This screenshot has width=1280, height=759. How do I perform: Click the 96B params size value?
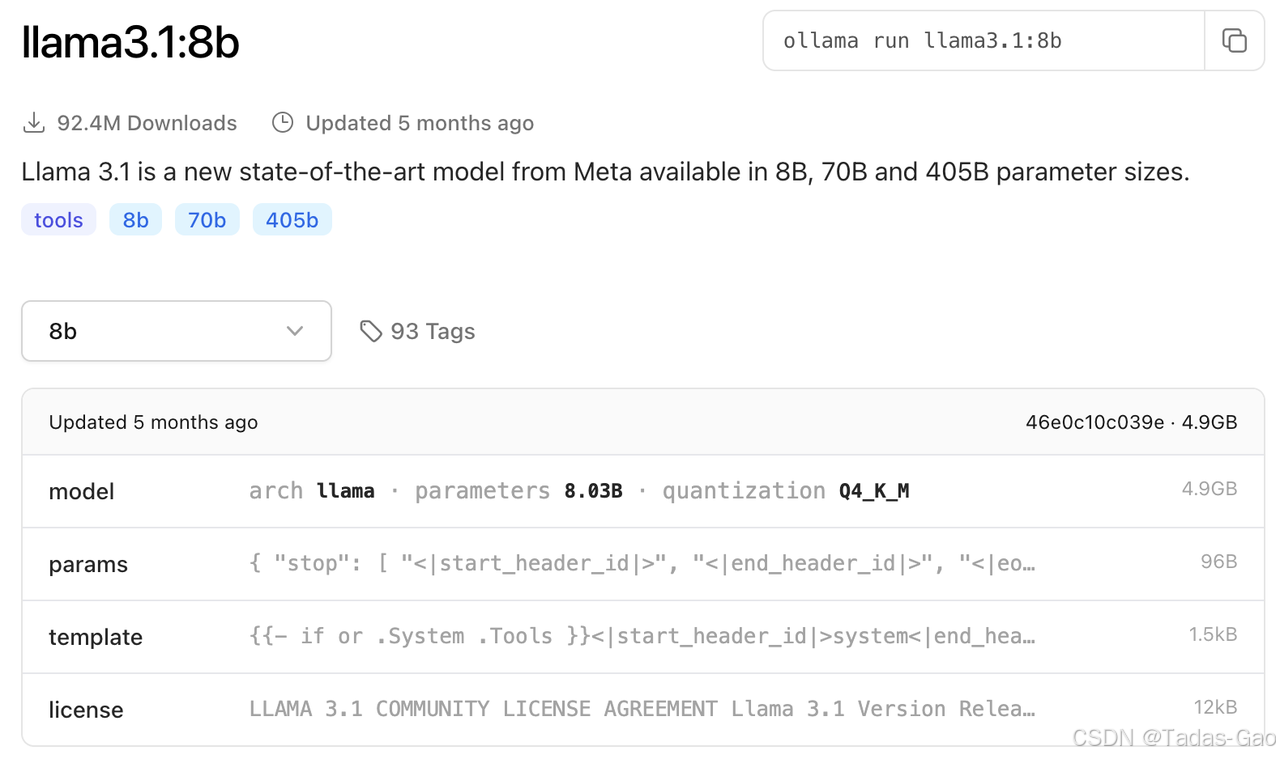point(1219,562)
